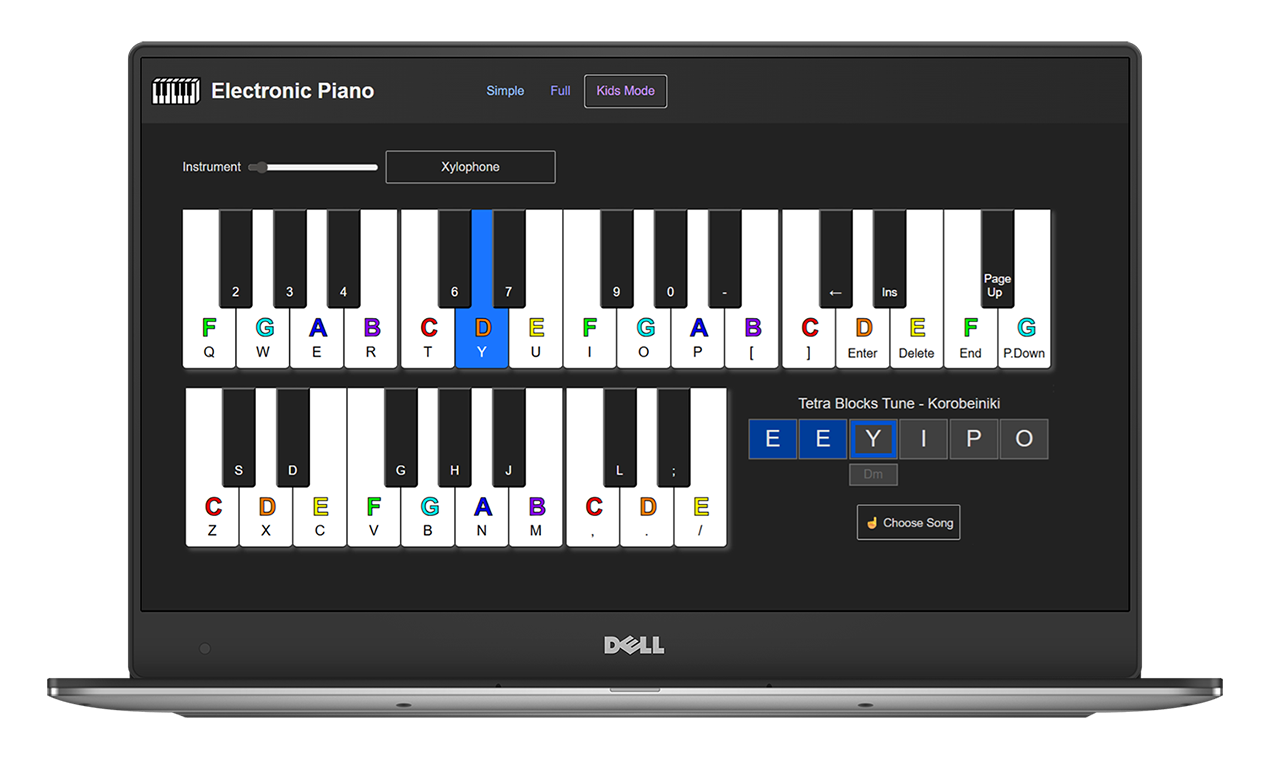
Task: Switch to Full mode
Action: [560, 91]
